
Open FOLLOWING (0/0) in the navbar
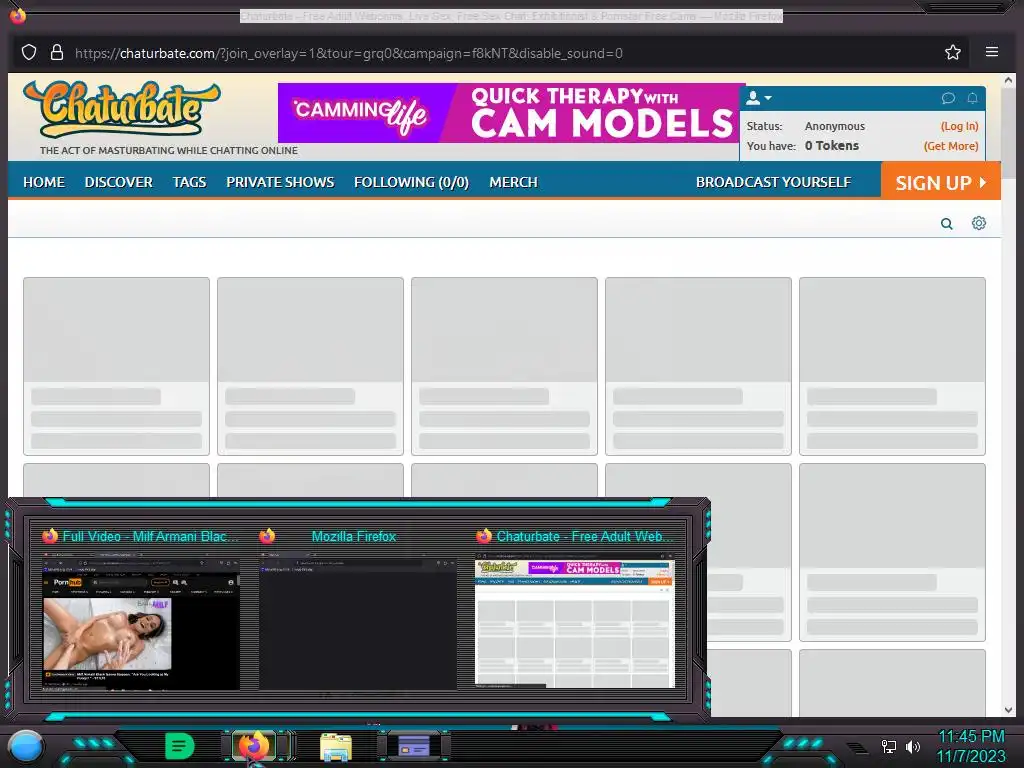[411, 182]
